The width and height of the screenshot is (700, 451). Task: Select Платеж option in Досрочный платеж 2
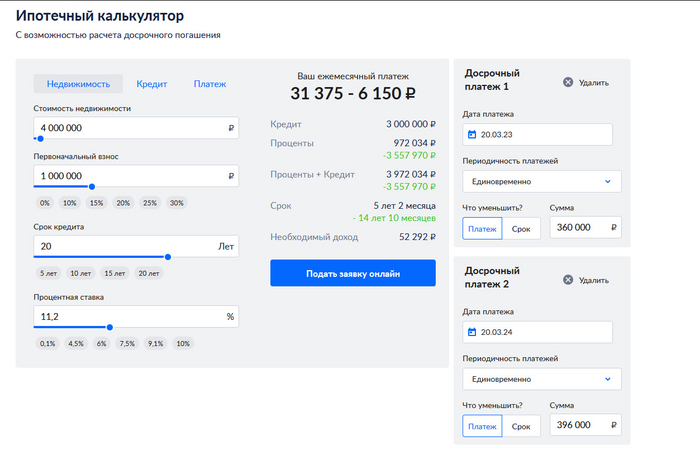[482, 426]
